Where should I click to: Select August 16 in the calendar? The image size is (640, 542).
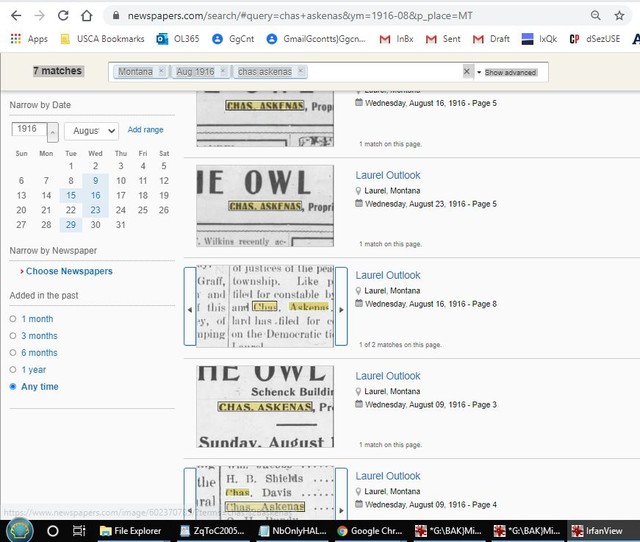coord(96,195)
